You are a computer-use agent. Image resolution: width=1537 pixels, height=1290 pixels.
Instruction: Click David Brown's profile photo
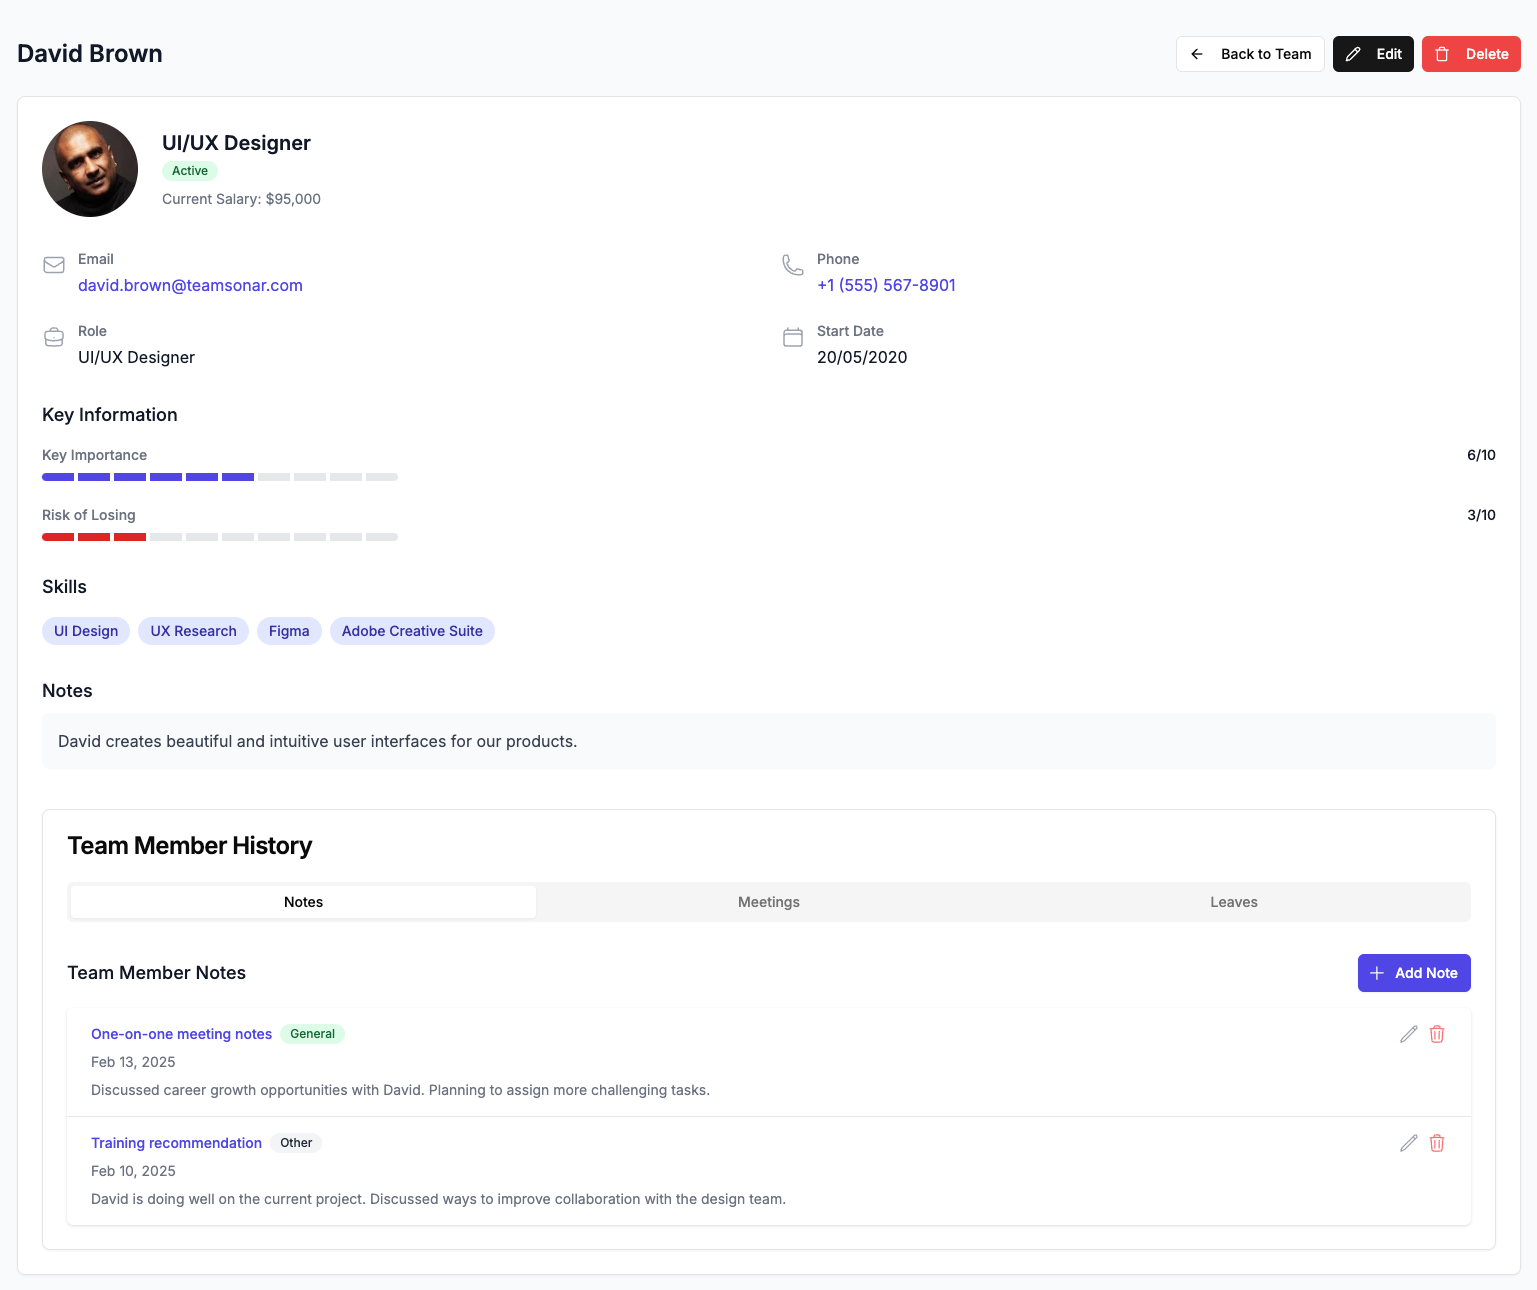pyautogui.click(x=89, y=168)
